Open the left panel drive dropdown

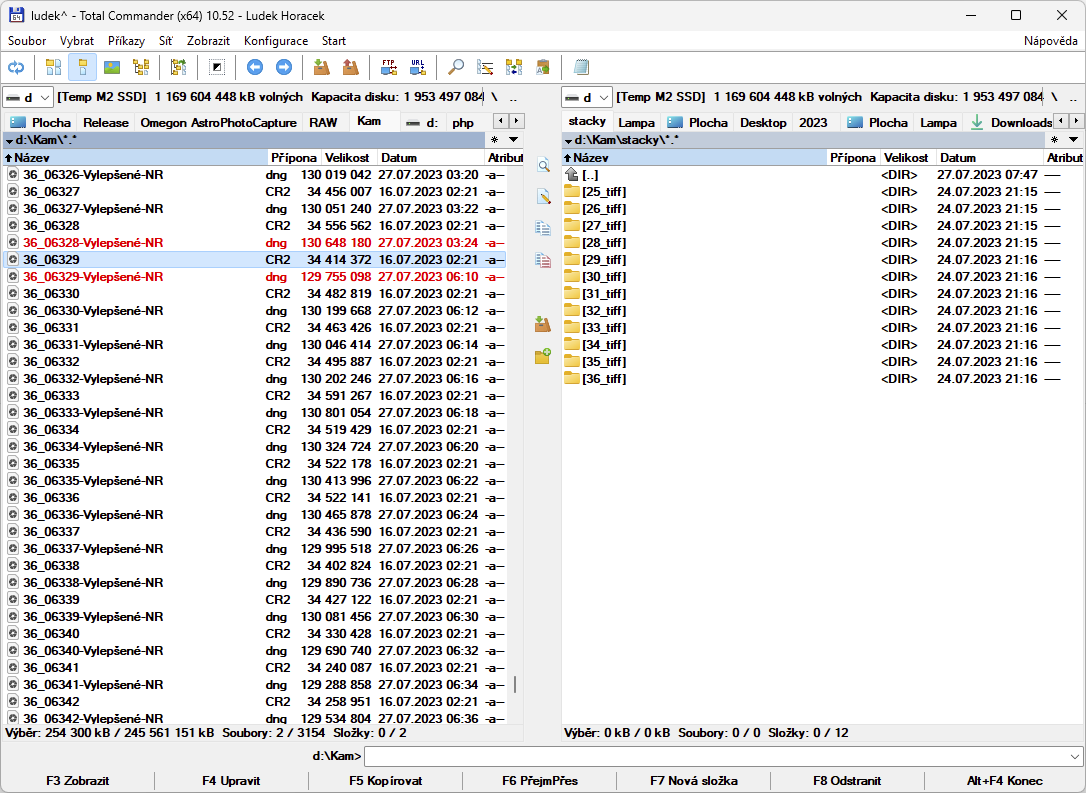point(28,98)
